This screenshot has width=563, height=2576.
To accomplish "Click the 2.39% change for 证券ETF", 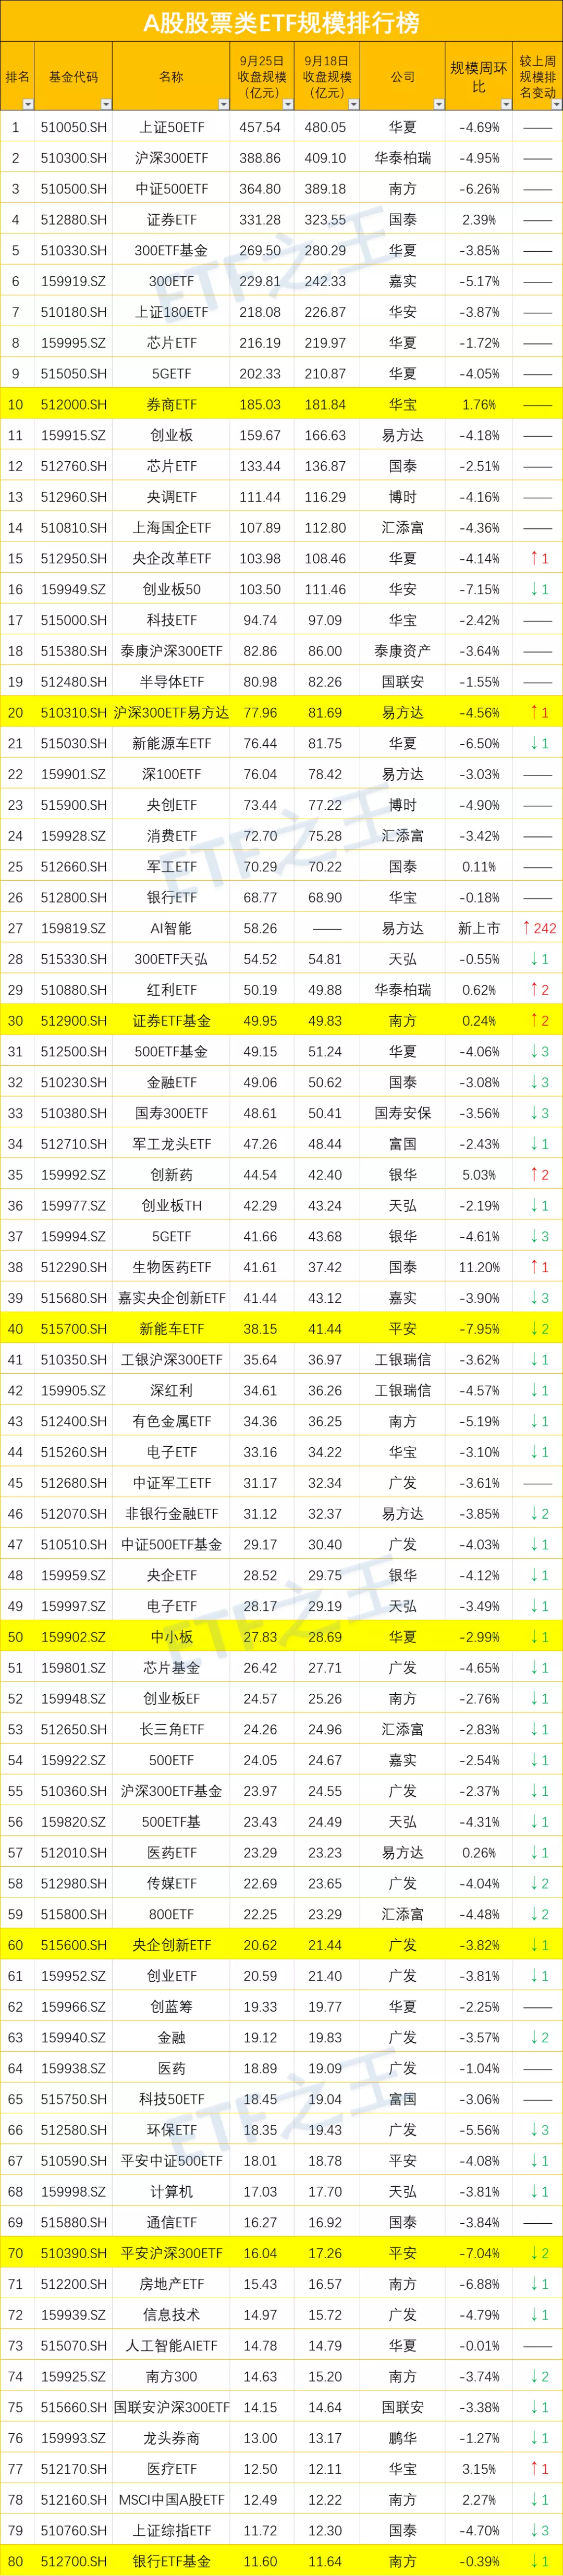I will (479, 220).
